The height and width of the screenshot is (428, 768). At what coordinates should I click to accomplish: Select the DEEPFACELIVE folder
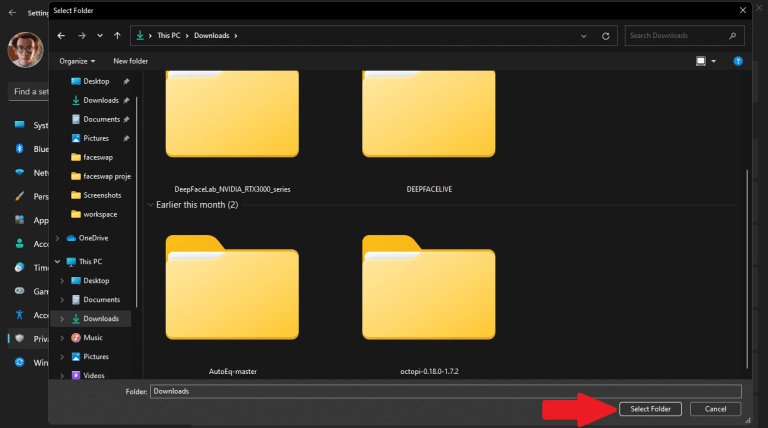coord(429,131)
